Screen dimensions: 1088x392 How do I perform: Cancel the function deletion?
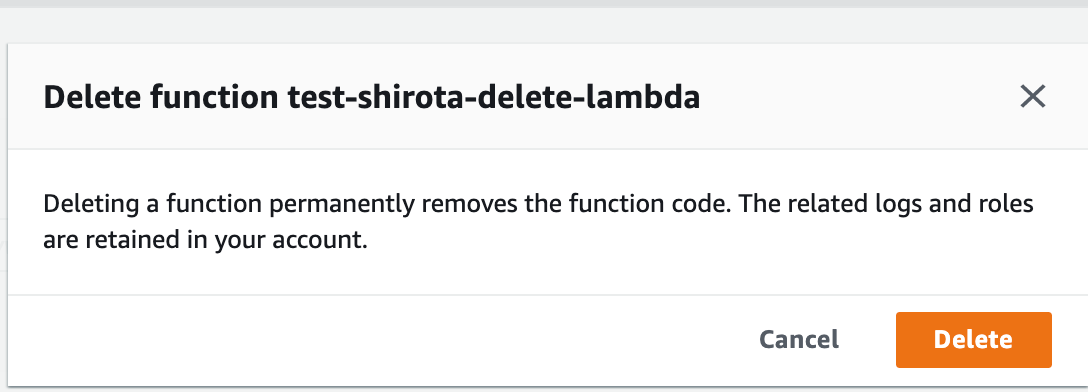coord(799,339)
